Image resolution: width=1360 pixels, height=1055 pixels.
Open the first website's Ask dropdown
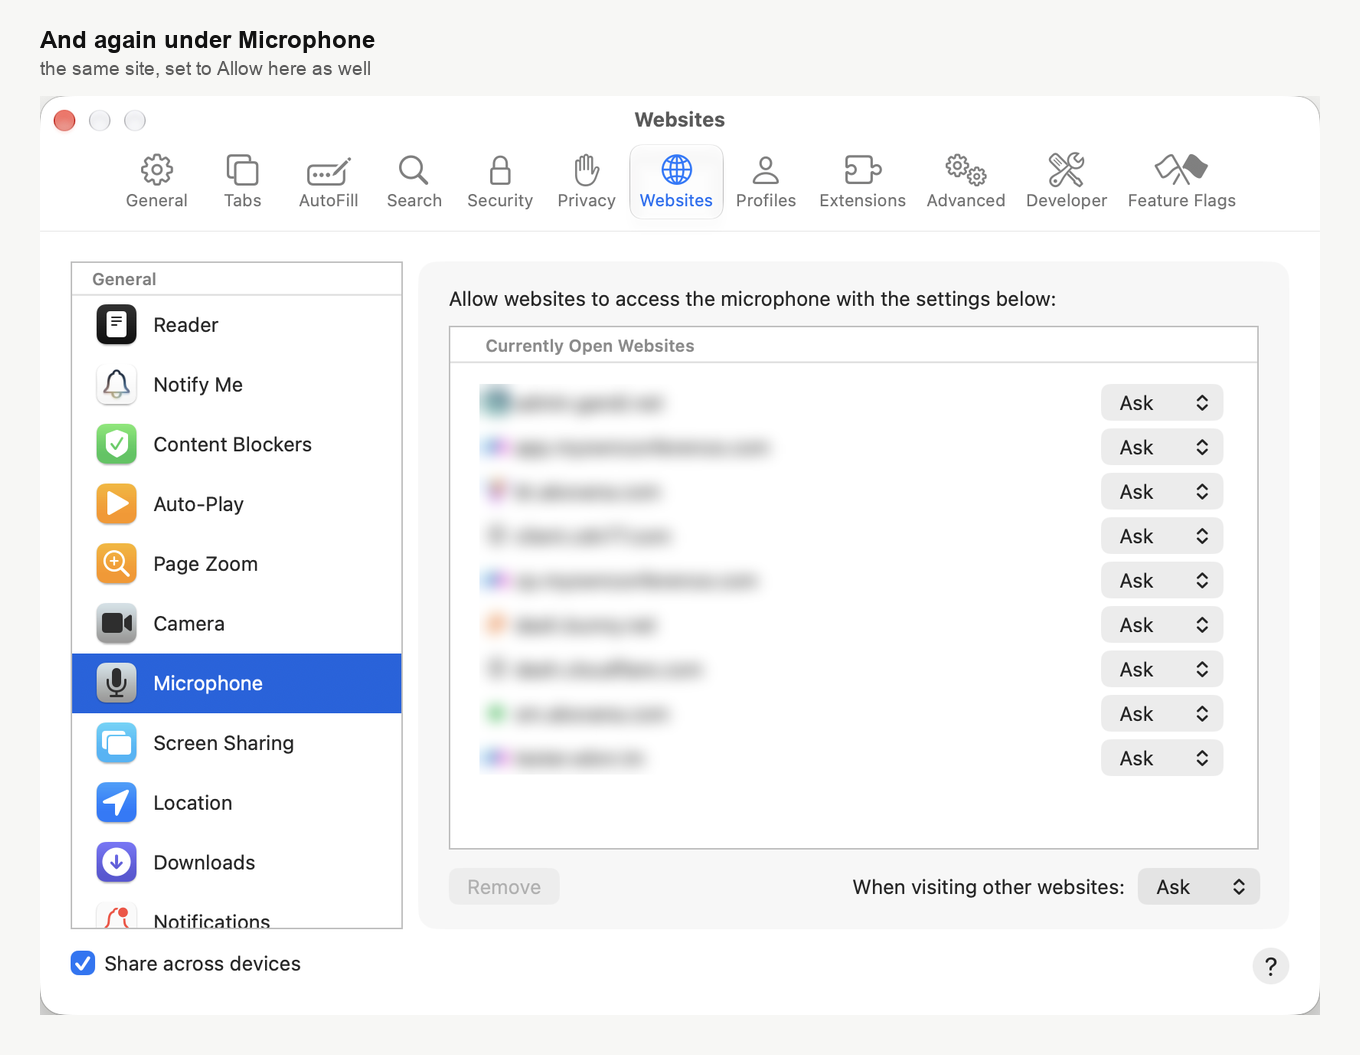(1162, 403)
